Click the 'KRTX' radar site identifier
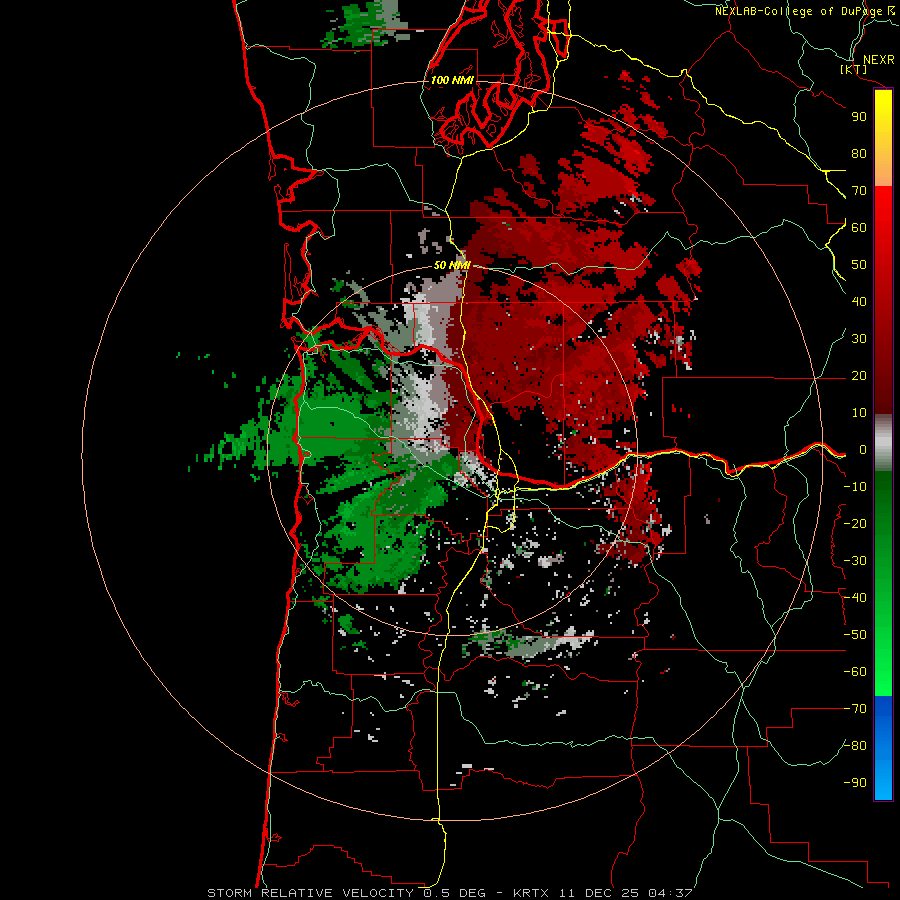This screenshot has width=900, height=900. (531, 893)
